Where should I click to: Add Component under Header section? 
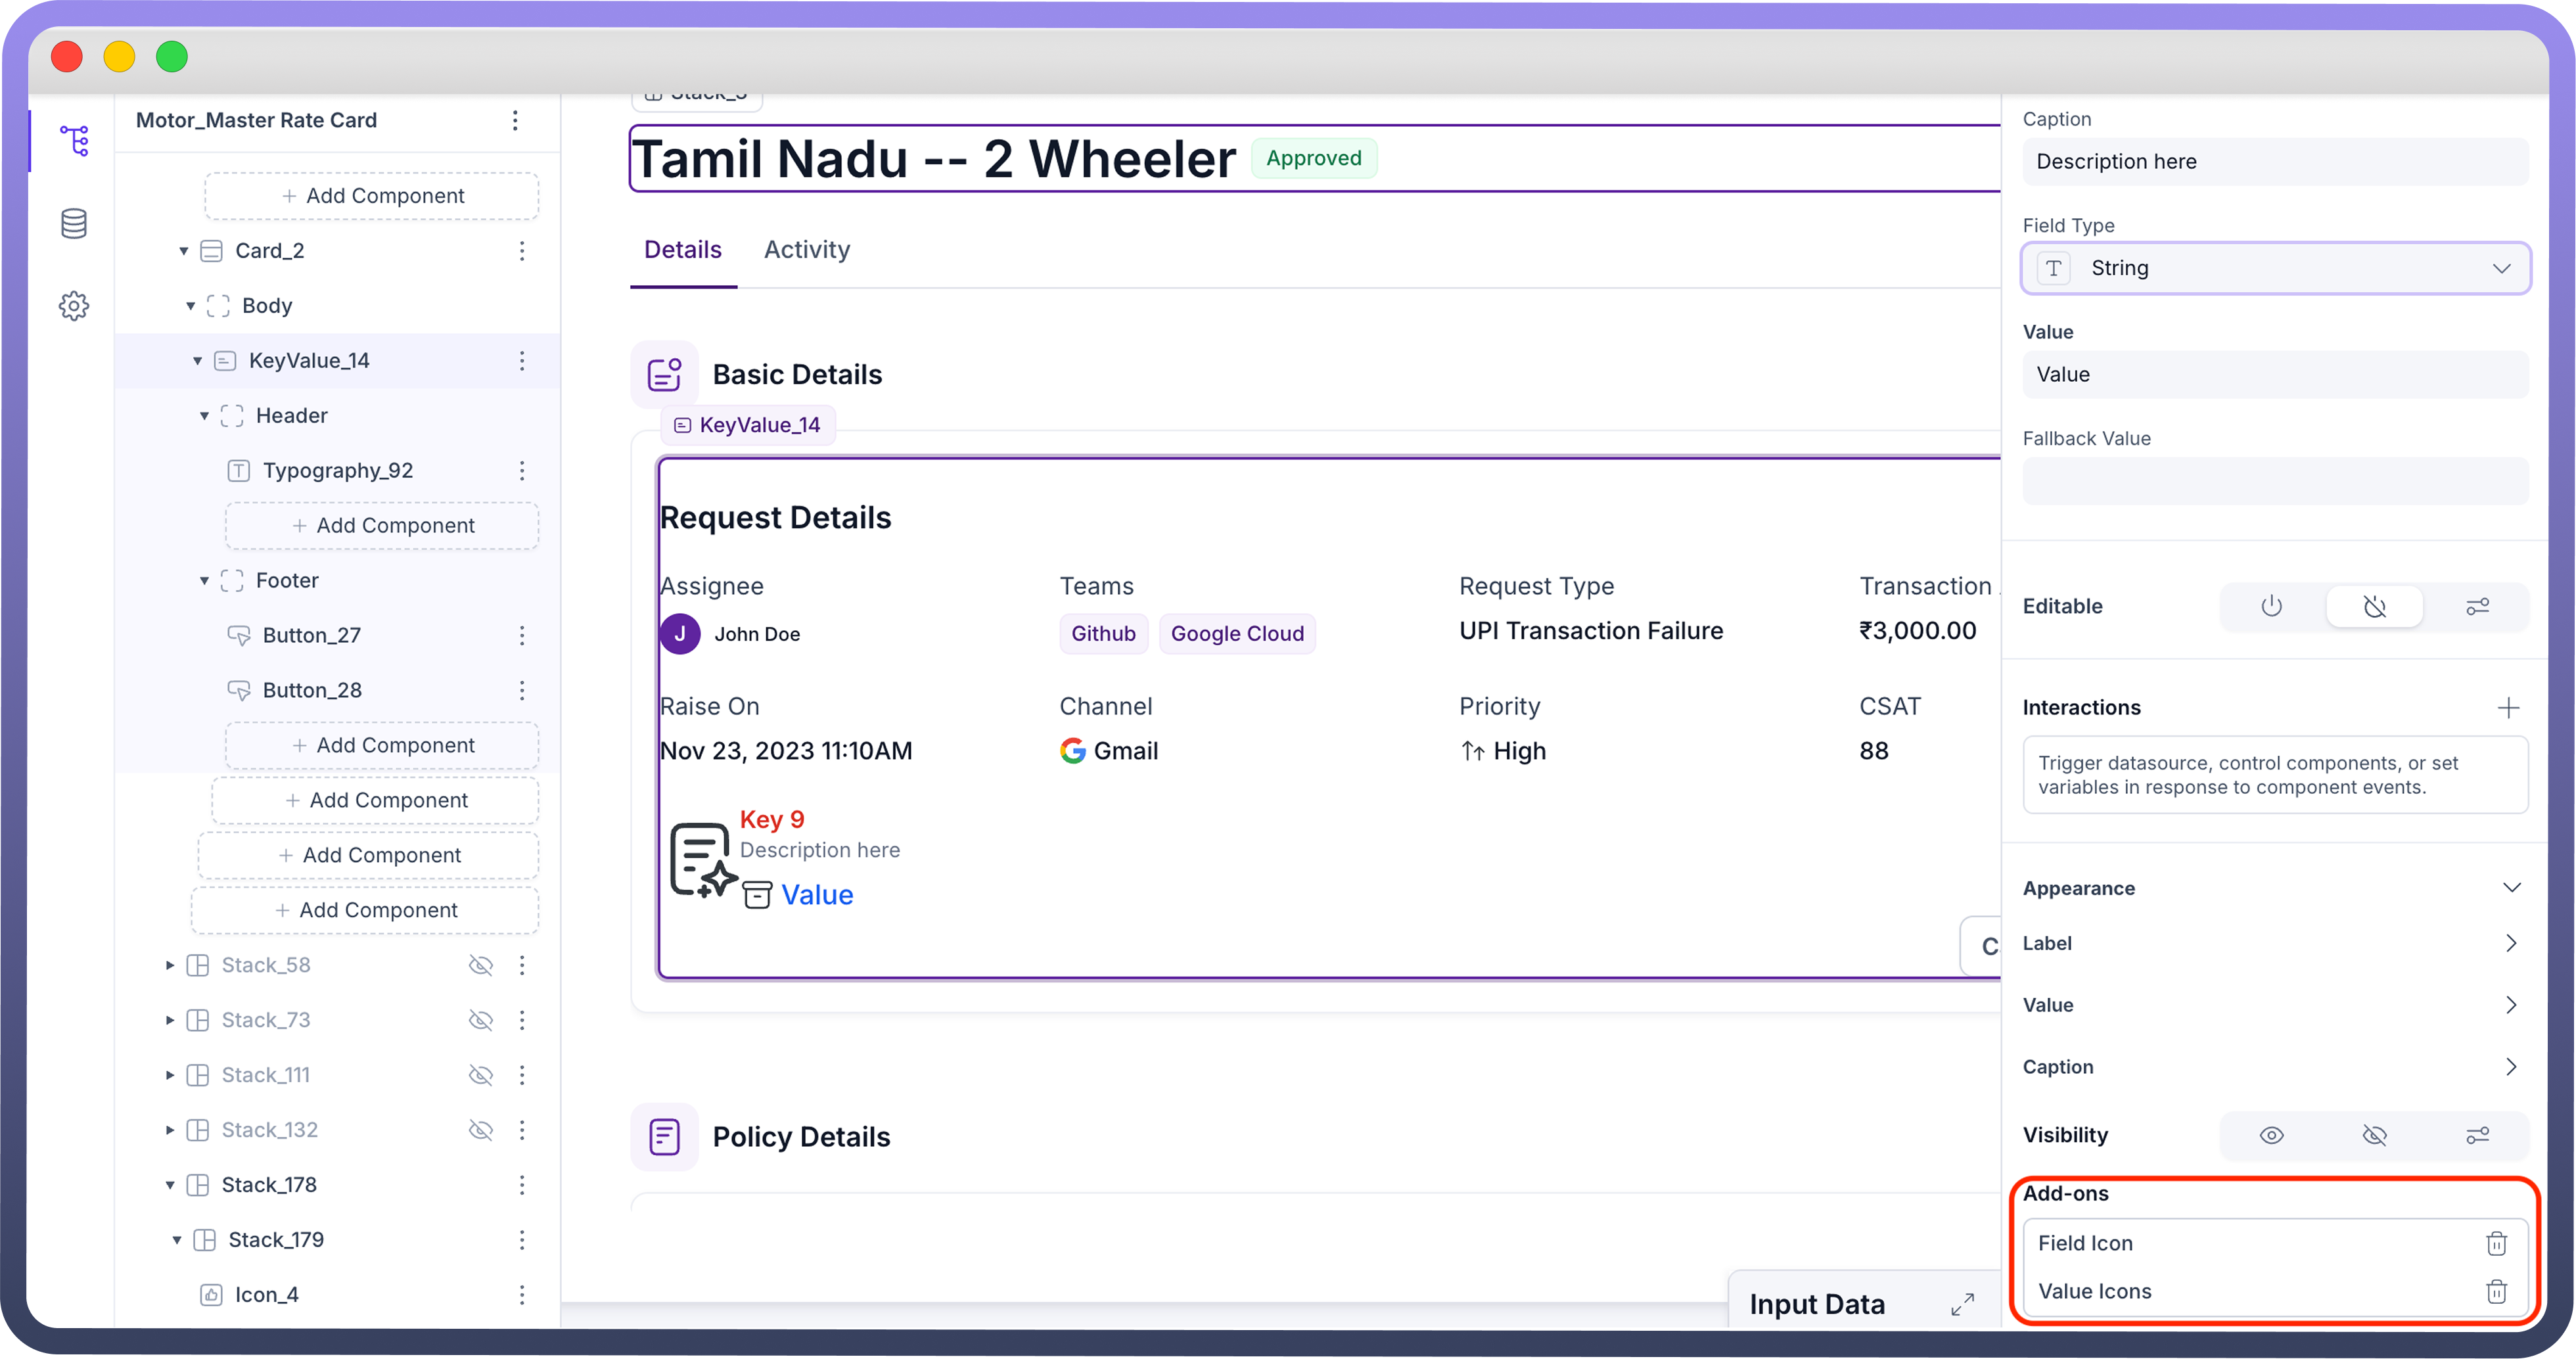pos(382,525)
